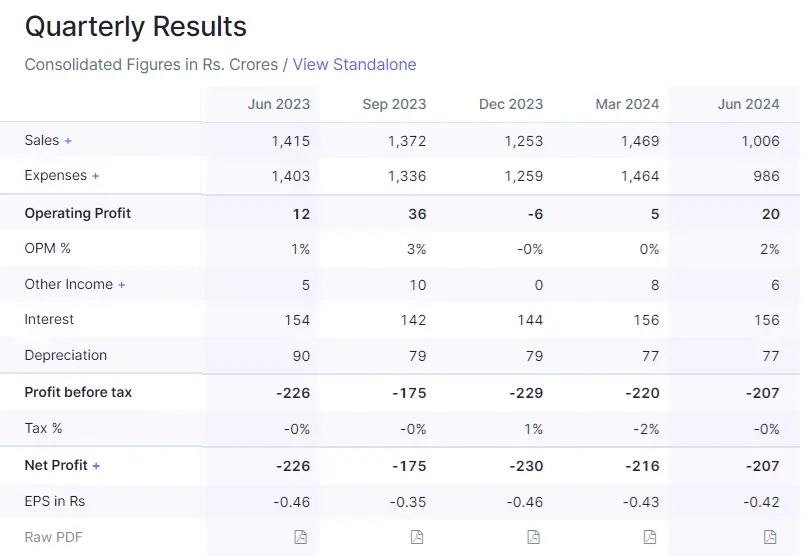Viewport: 806px width, 556px height.
Task: Select the Jun 2024 column header
Action: (x=748, y=104)
